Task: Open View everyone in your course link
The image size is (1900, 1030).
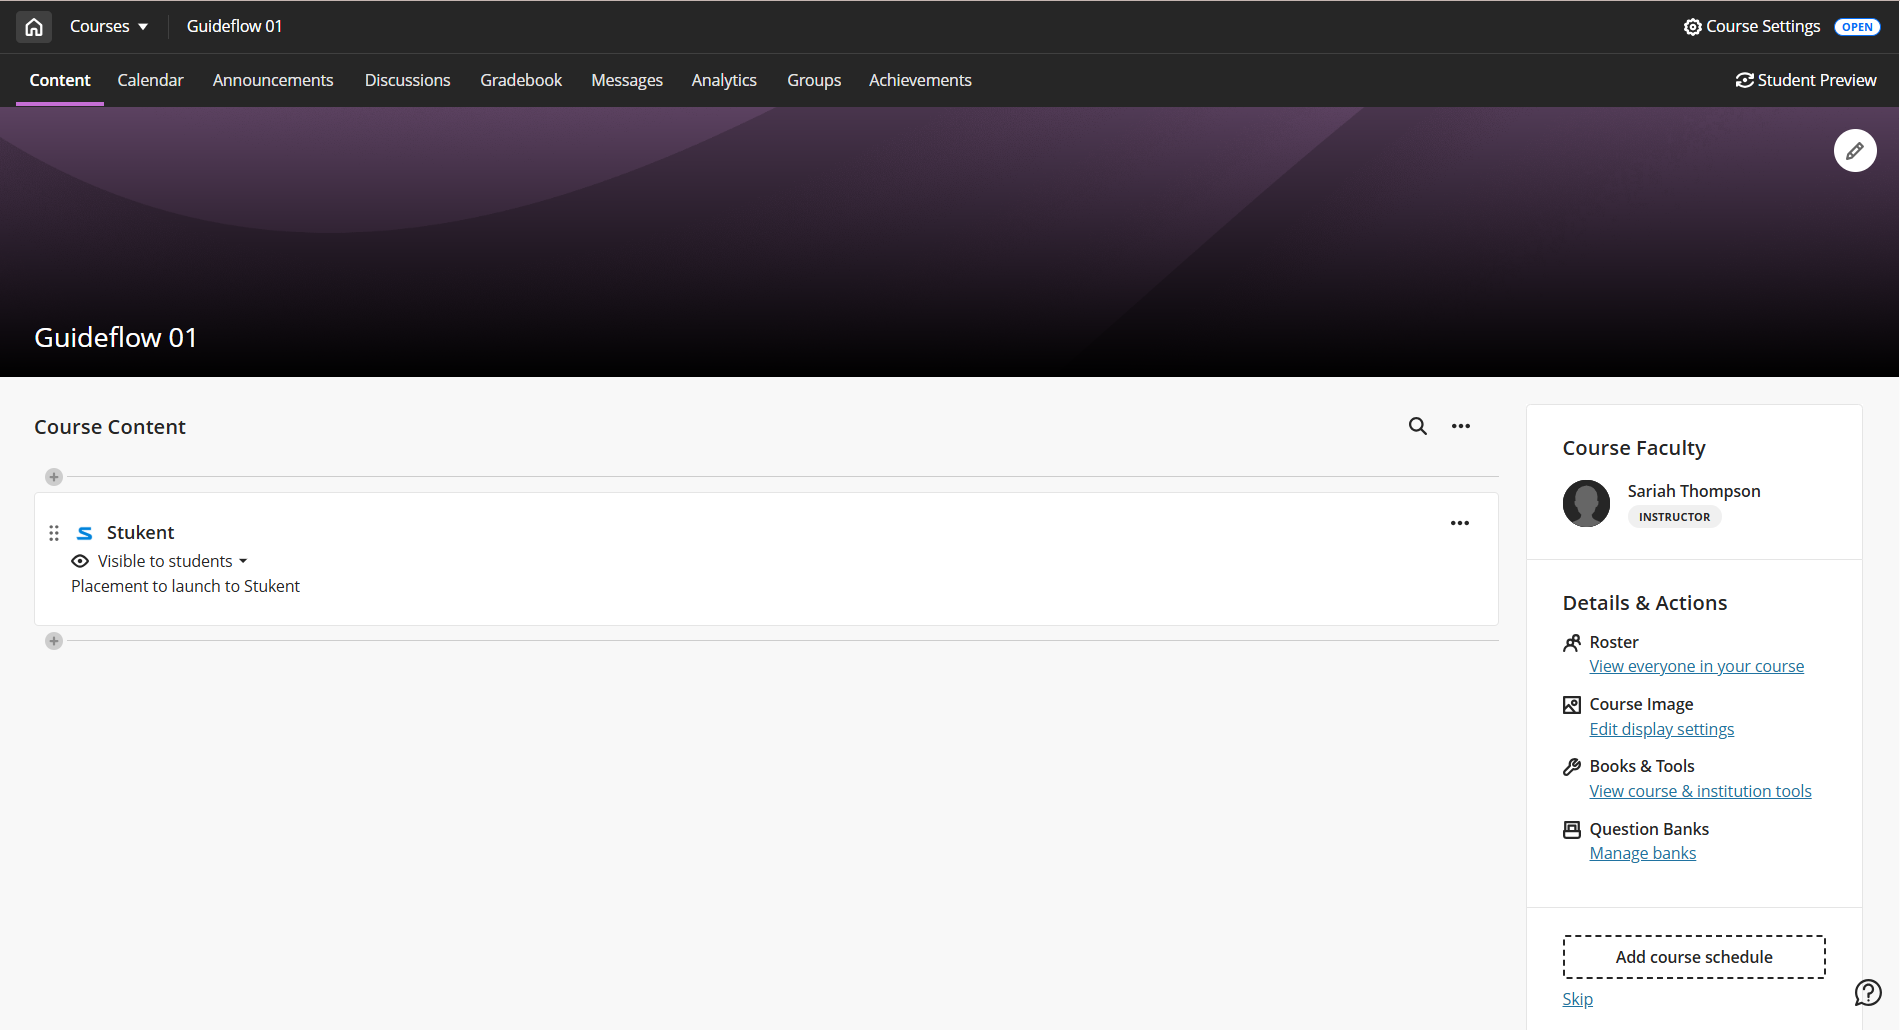Action: pyautogui.click(x=1696, y=666)
